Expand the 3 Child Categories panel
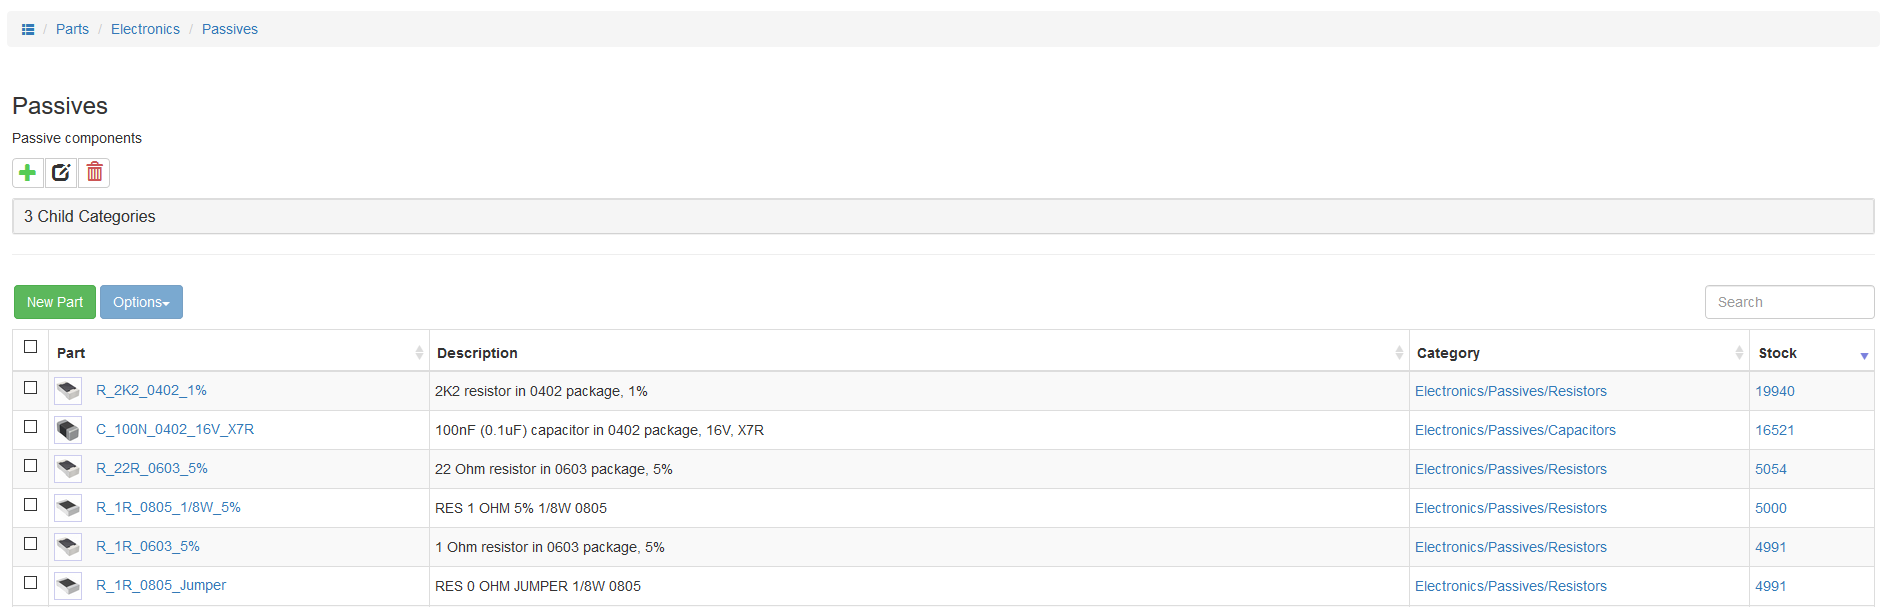The height and width of the screenshot is (607, 1880). (x=90, y=217)
